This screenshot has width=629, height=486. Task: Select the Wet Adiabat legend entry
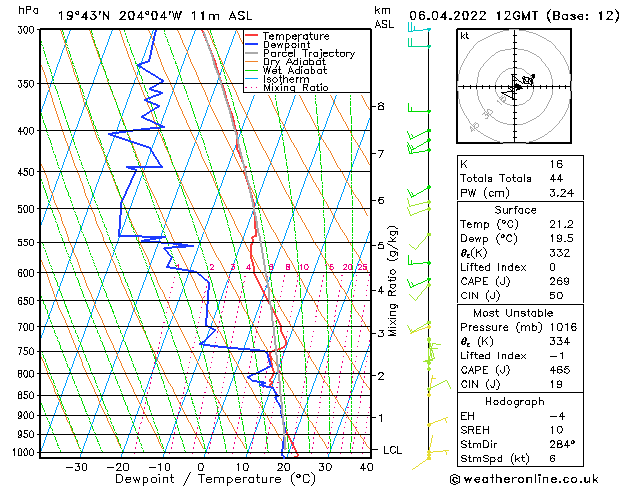(x=295, y=70)
